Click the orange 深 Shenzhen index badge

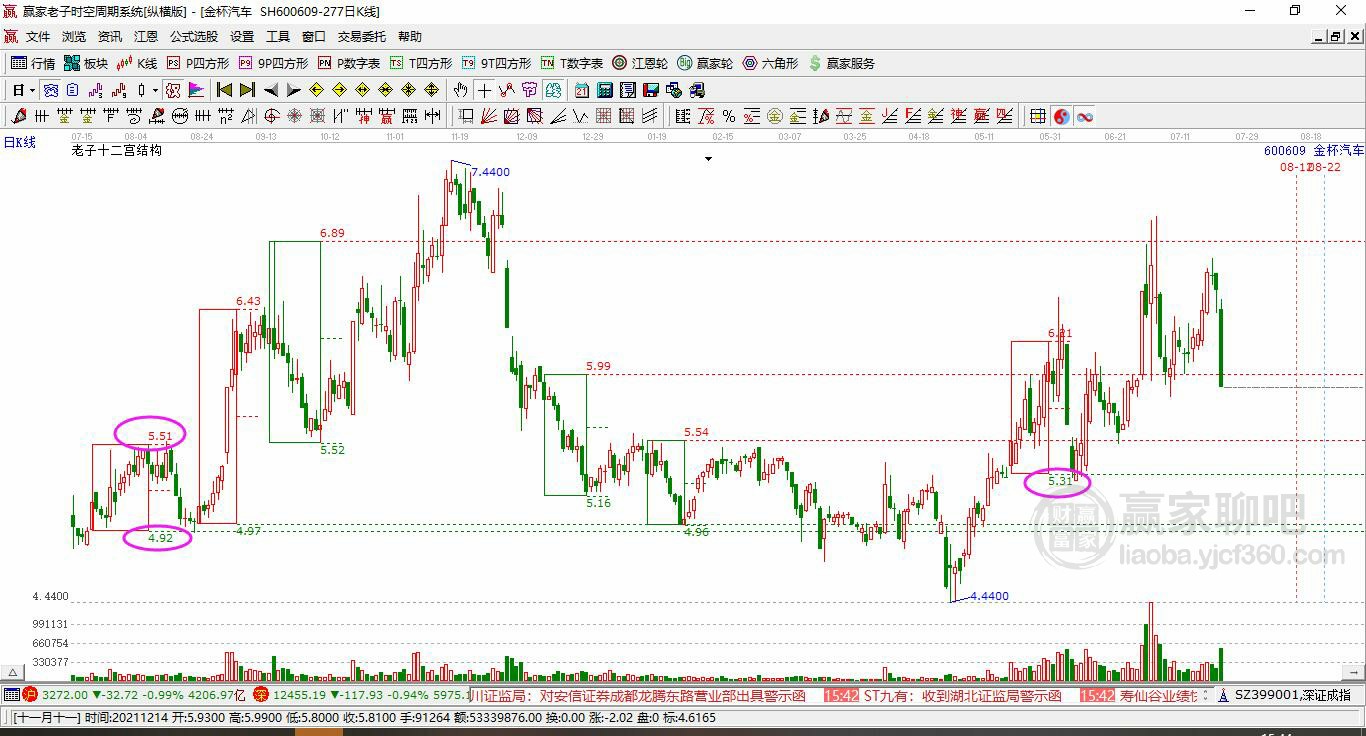260,694
